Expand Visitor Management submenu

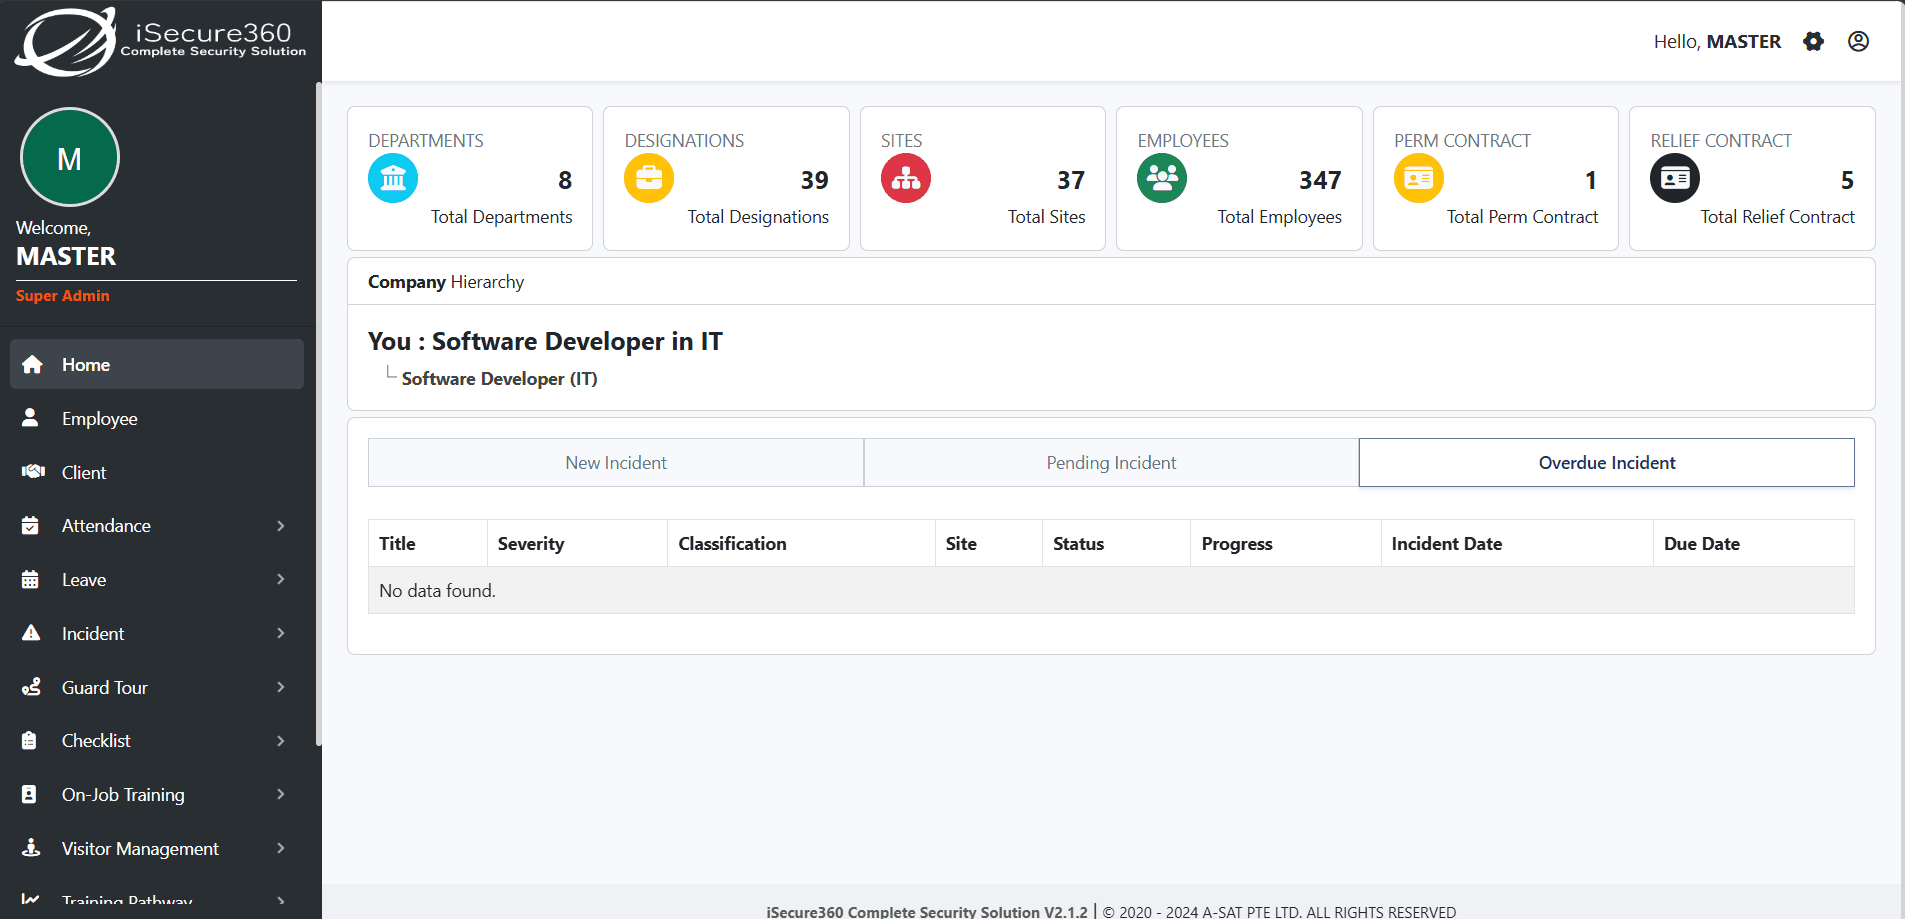[156, 849]
